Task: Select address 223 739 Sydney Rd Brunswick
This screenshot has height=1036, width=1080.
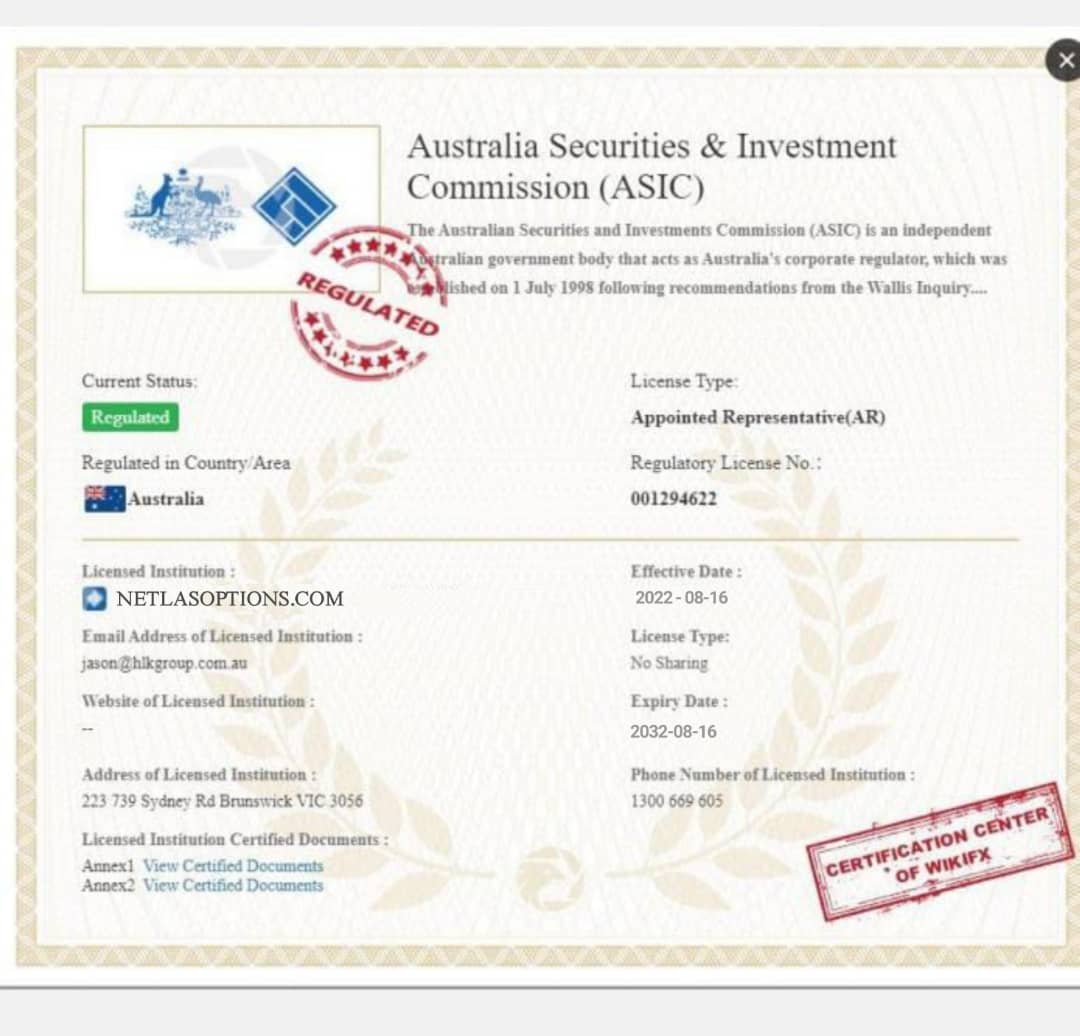Action: click(x=222, y=801)
